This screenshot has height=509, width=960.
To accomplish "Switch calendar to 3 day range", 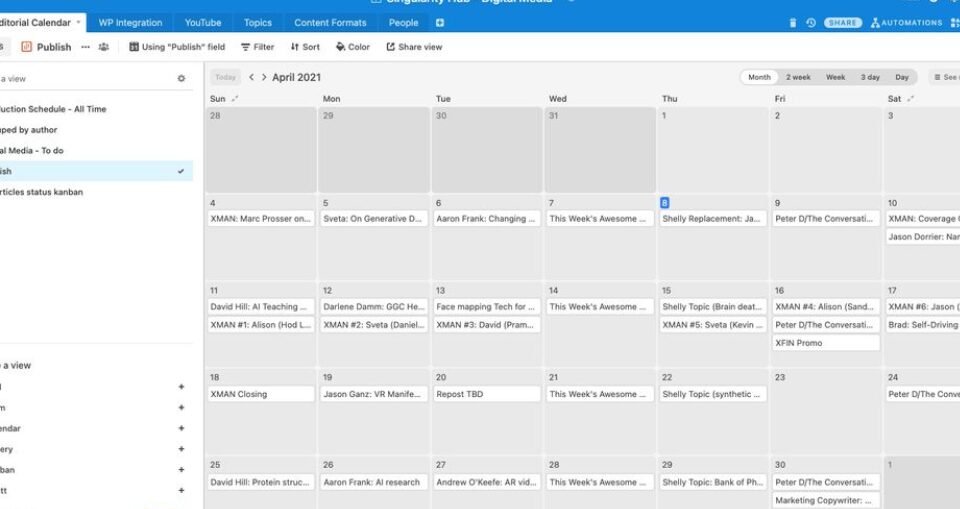I will pos(870,77).
